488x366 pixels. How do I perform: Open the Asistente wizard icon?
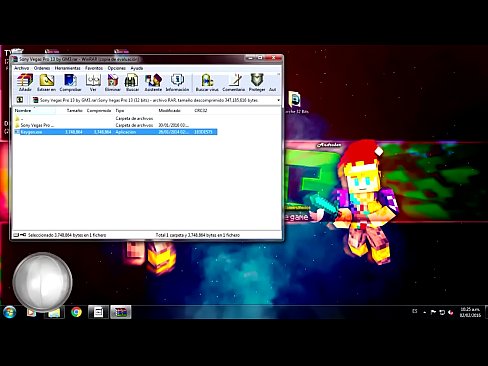coord(153,82)
